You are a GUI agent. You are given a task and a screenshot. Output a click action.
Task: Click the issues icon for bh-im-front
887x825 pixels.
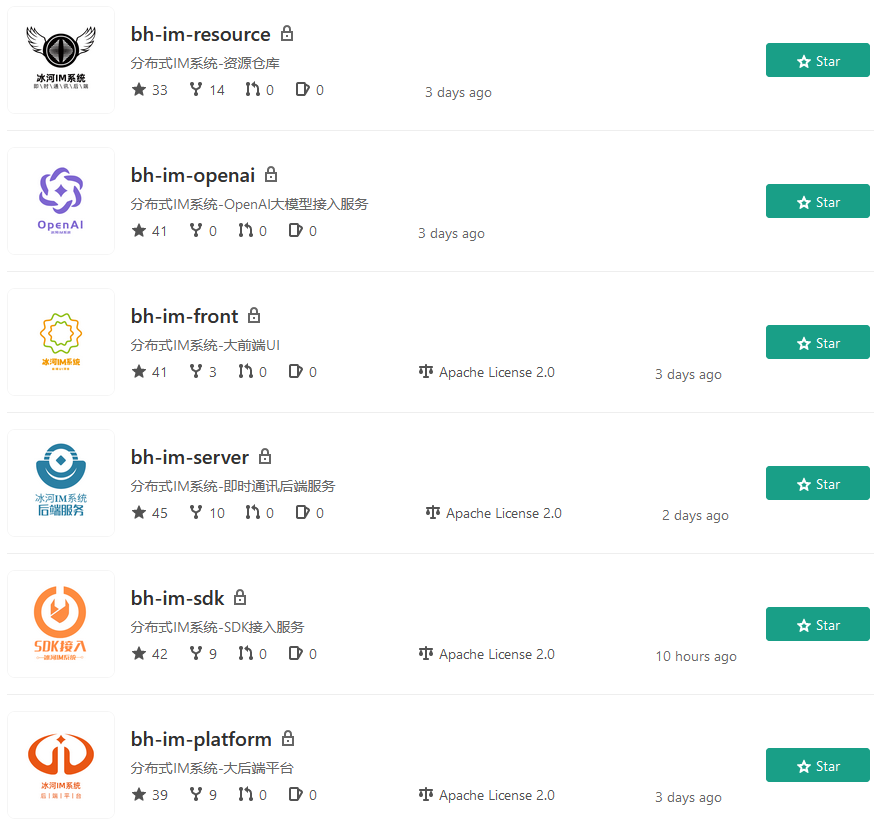(x=295, y=371)
